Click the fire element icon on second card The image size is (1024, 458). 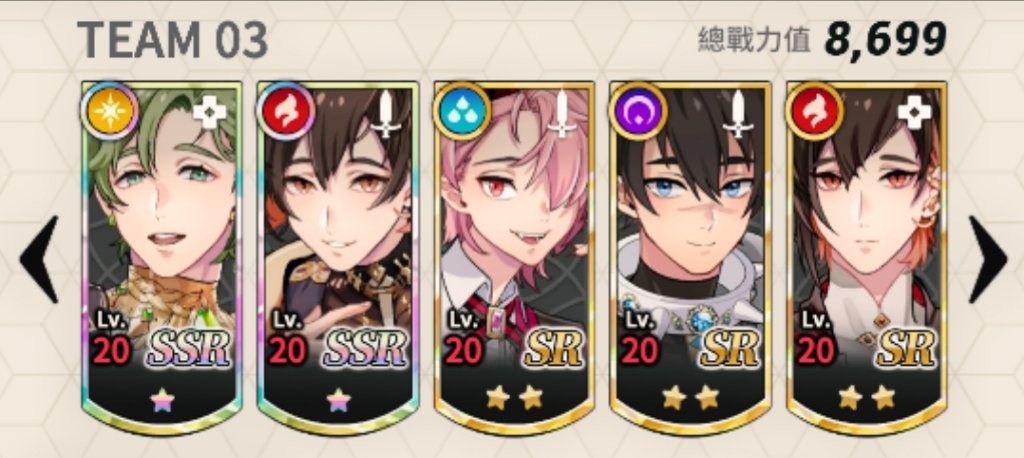pyautogui.click(x=285, y=111)
